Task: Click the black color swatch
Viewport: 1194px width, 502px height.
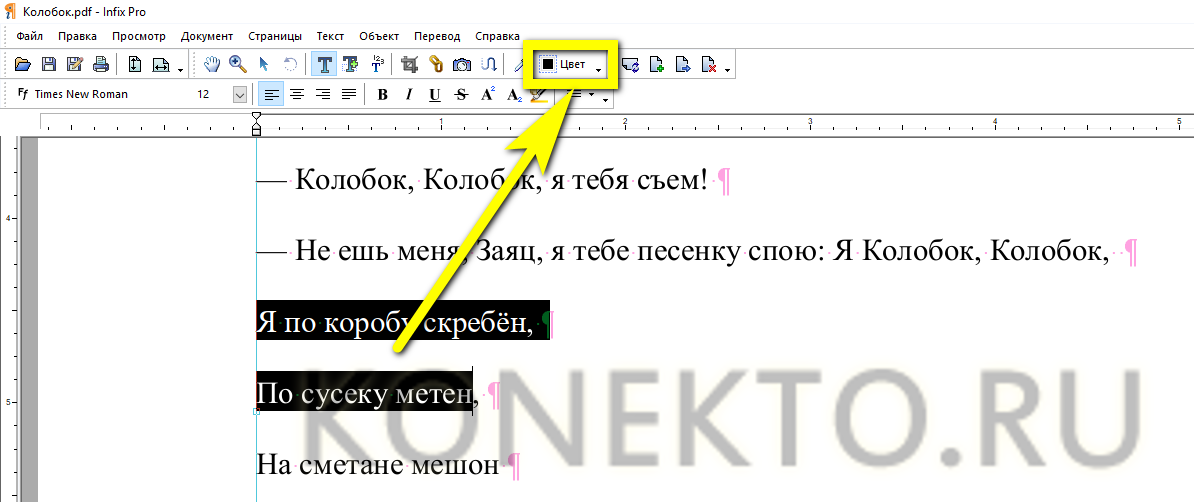Action: pos(548,65)
